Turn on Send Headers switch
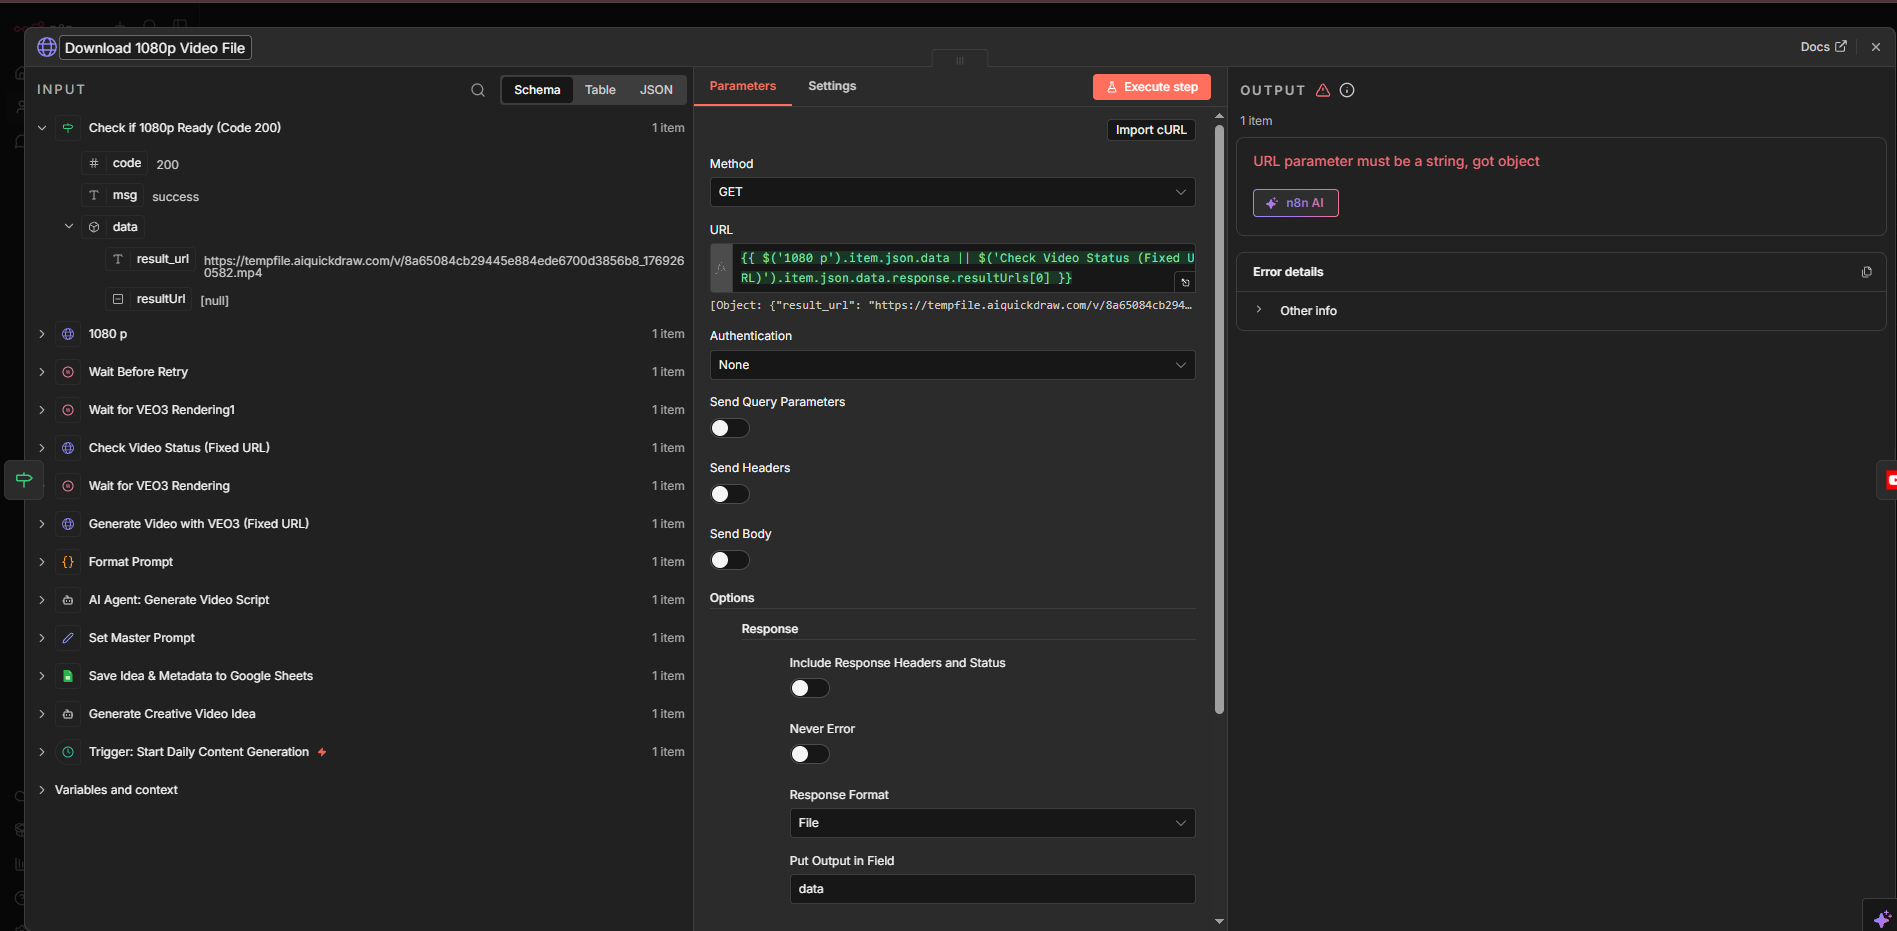Viewport: 1897px width, 931px height. click(729, 494)
